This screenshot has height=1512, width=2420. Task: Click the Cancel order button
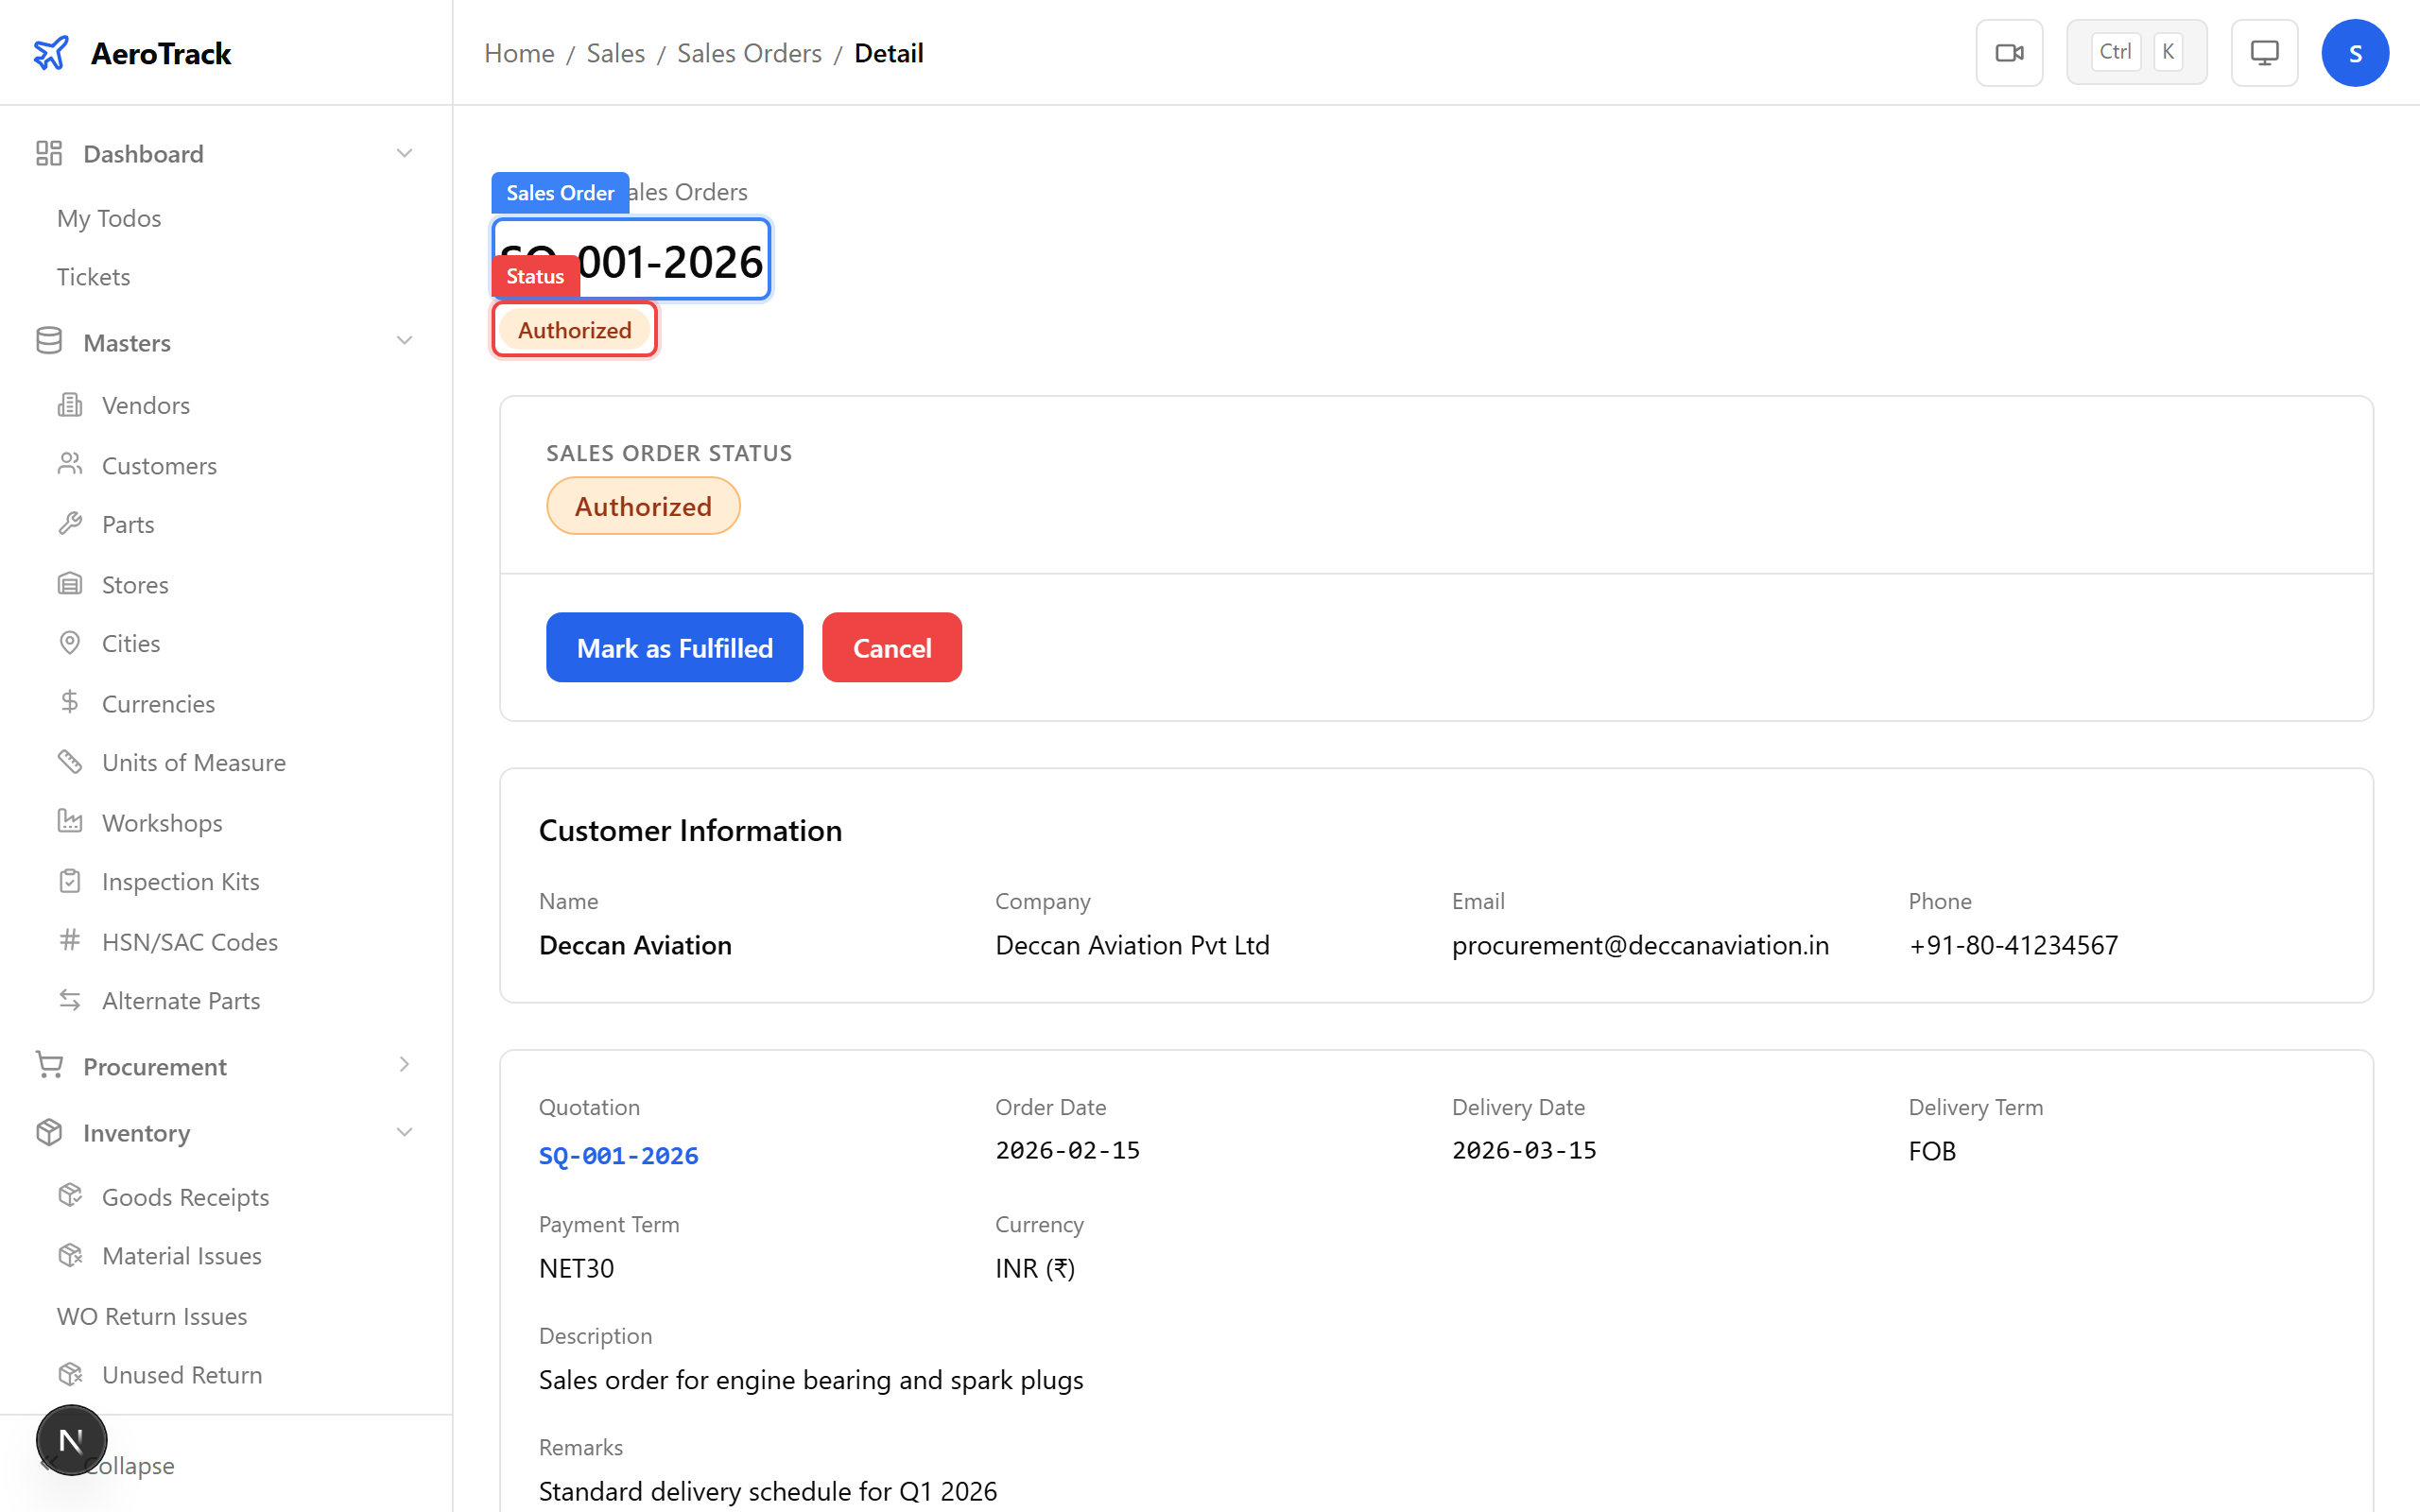(891, 647)
